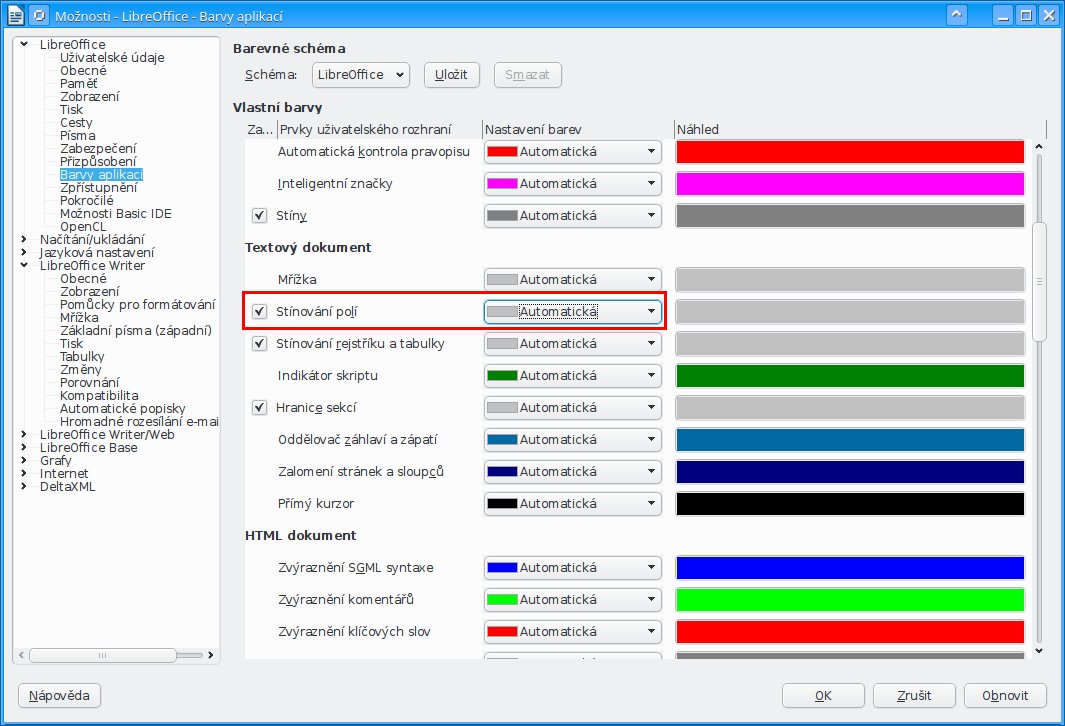The width and height of the screenshot is (1065, 726).
Task: Select OpenCL in the options tree
Action: tap(83, 227)
